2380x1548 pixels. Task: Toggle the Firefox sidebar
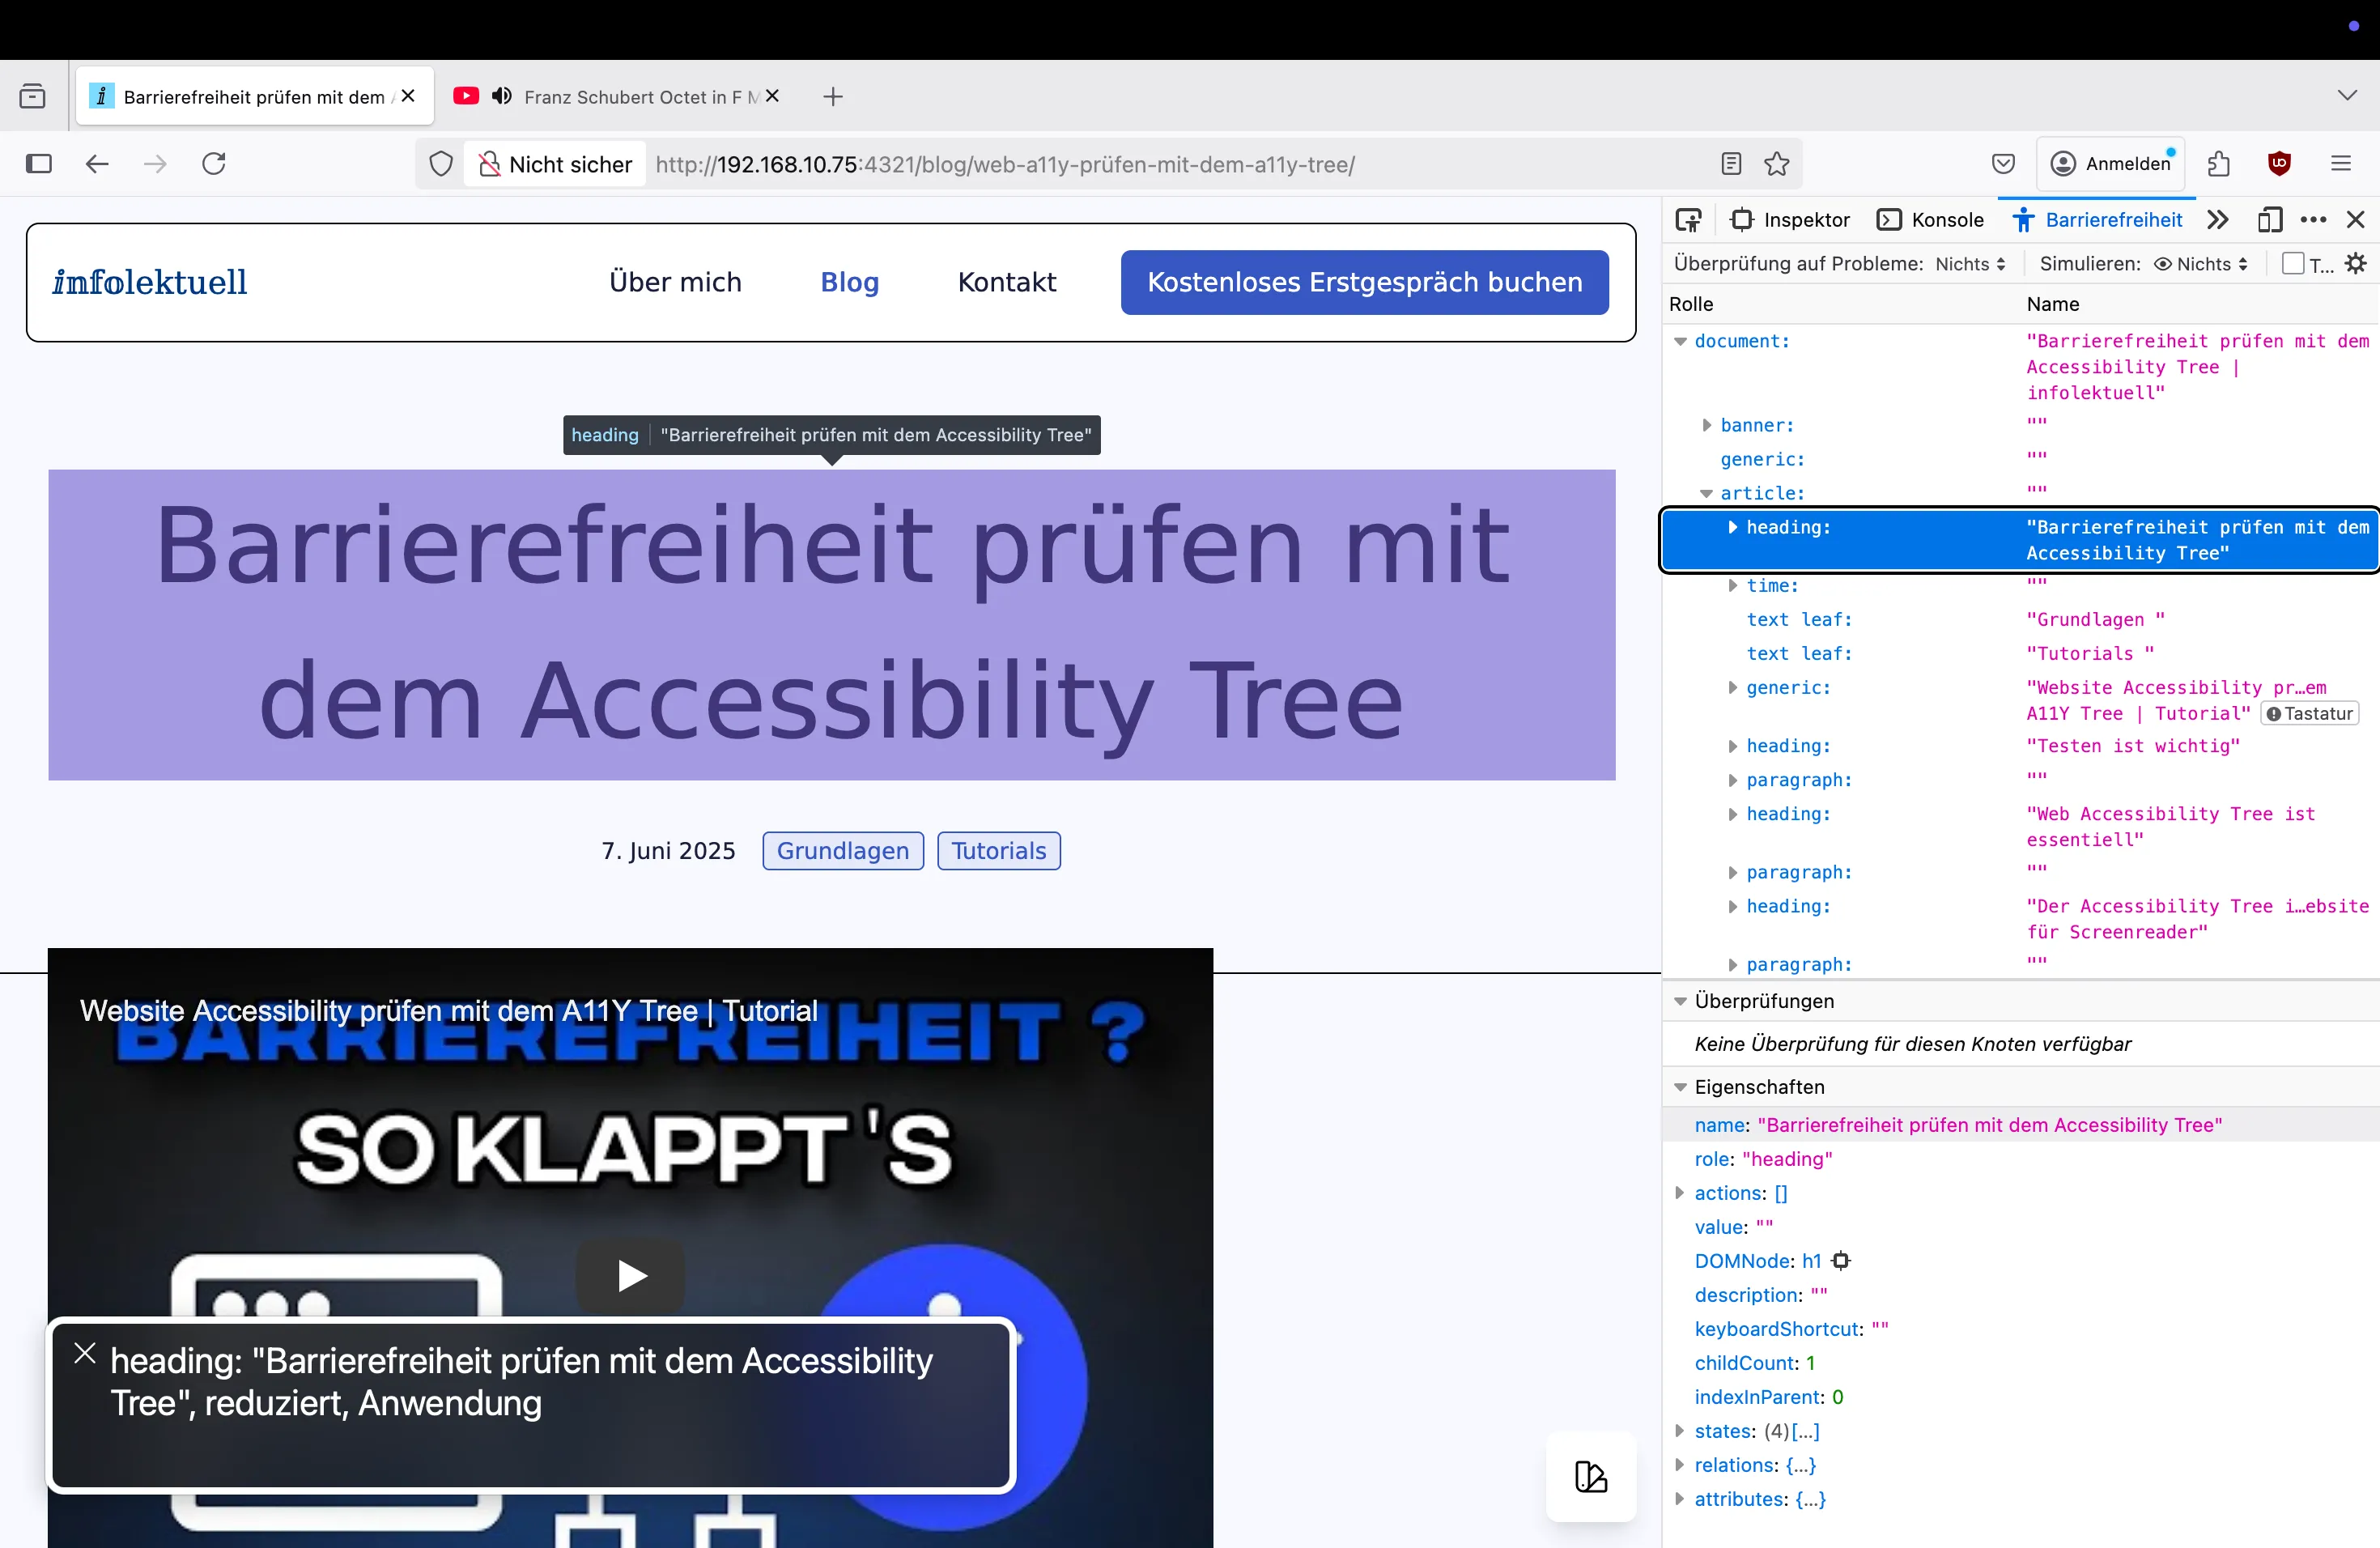tap(39, 163)
